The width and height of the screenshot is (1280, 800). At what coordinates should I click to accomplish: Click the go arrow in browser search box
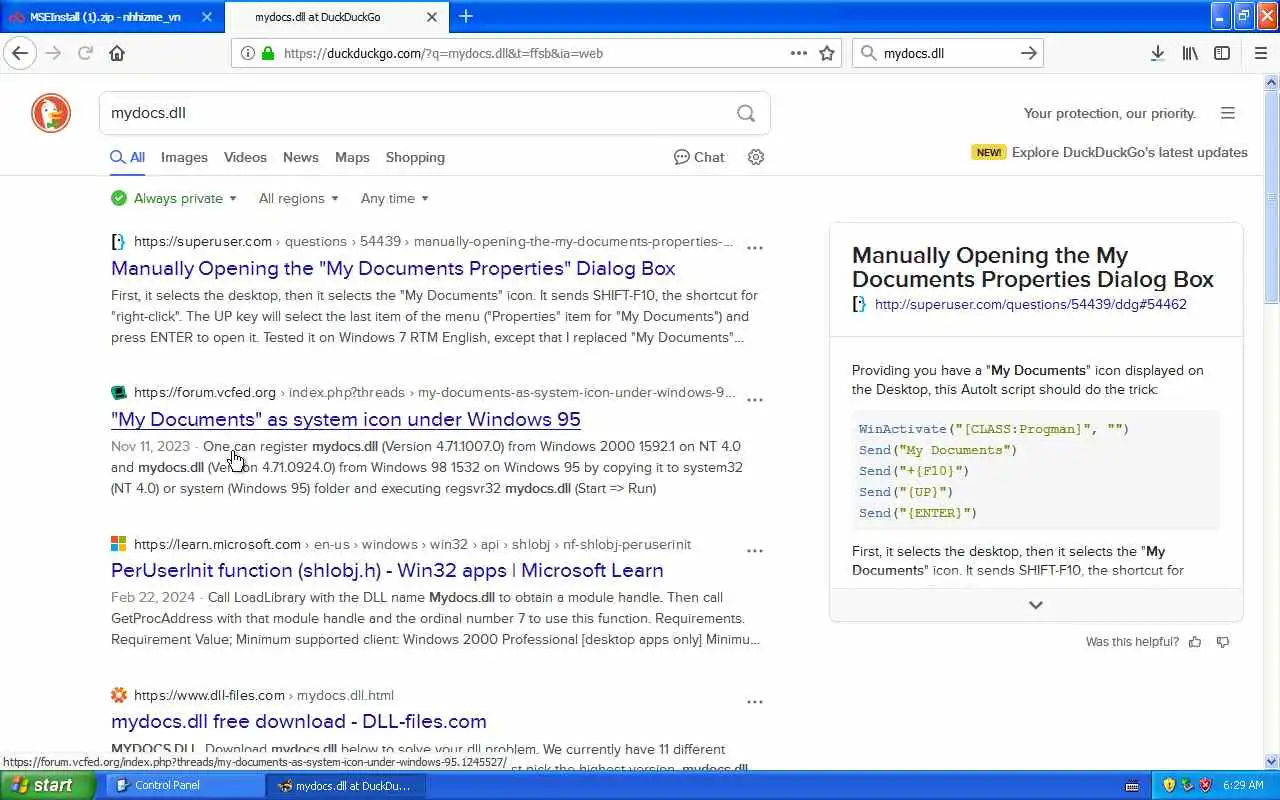point(1028,53)
